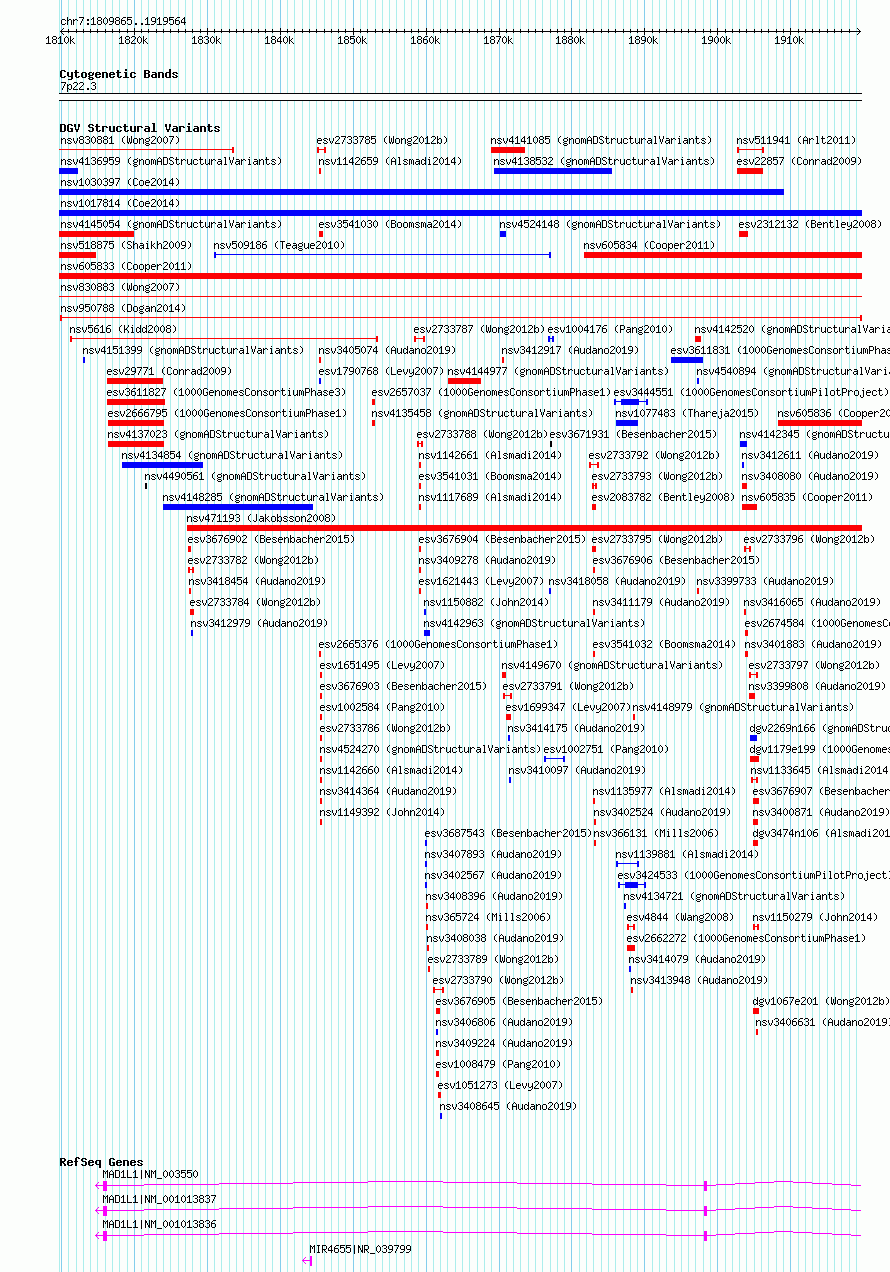Screen dimensions: 890x1272
Task: Open nsv605834 (Cooper2011) label
Action: pos(650,245)
